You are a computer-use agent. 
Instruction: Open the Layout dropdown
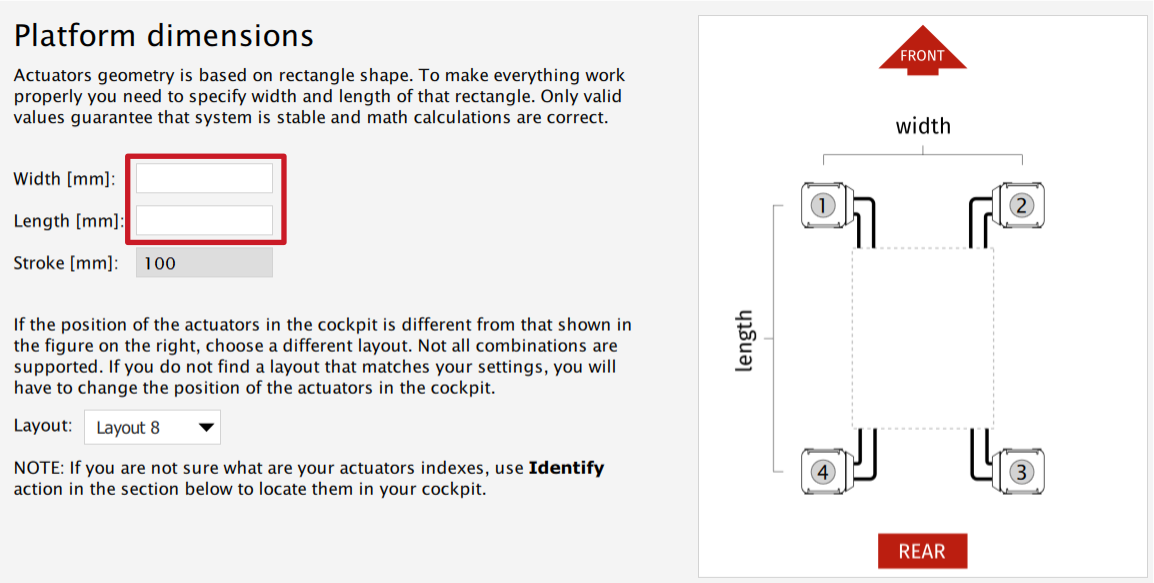(x=152, y=427)
